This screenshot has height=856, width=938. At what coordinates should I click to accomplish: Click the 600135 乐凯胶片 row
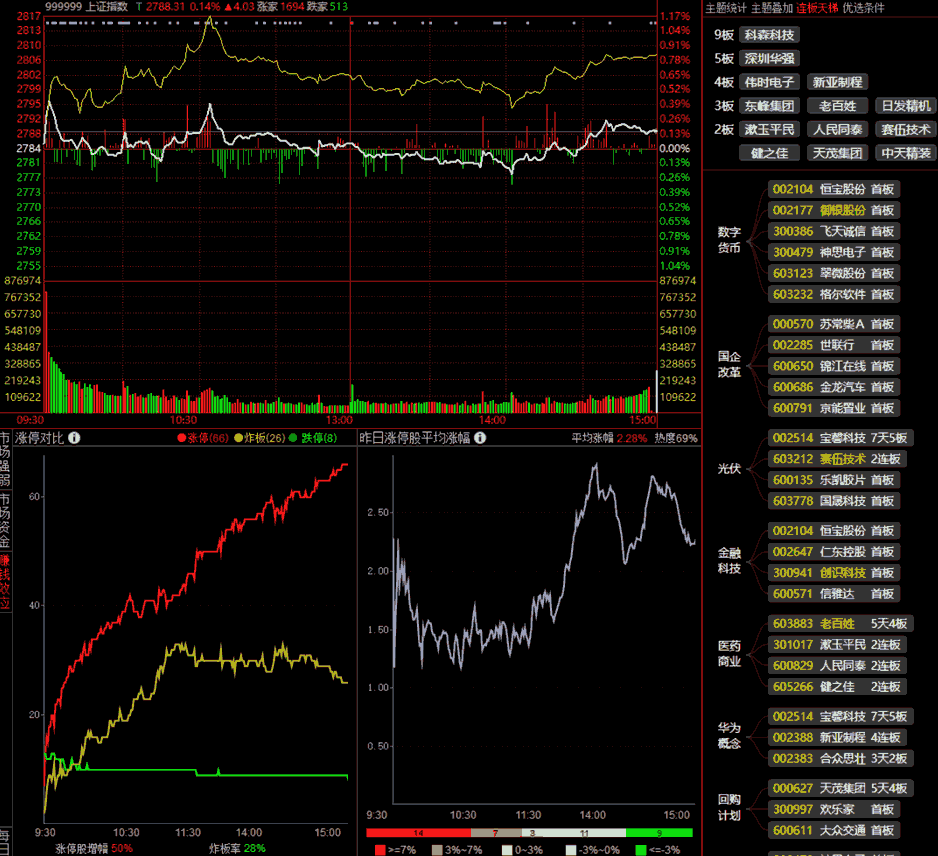(x=834, y=480)
